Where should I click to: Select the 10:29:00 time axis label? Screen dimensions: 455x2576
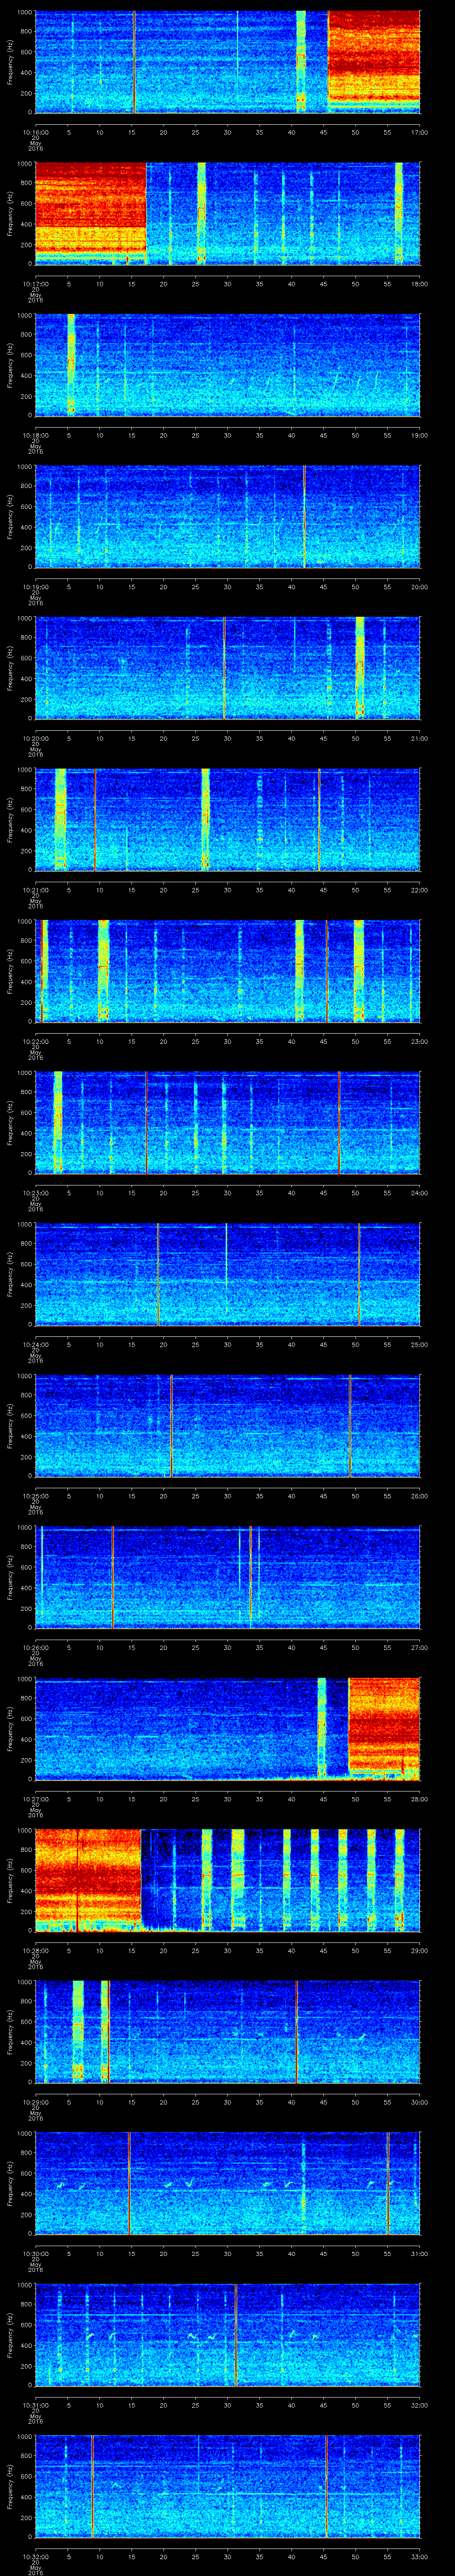tap(35, 2101)
